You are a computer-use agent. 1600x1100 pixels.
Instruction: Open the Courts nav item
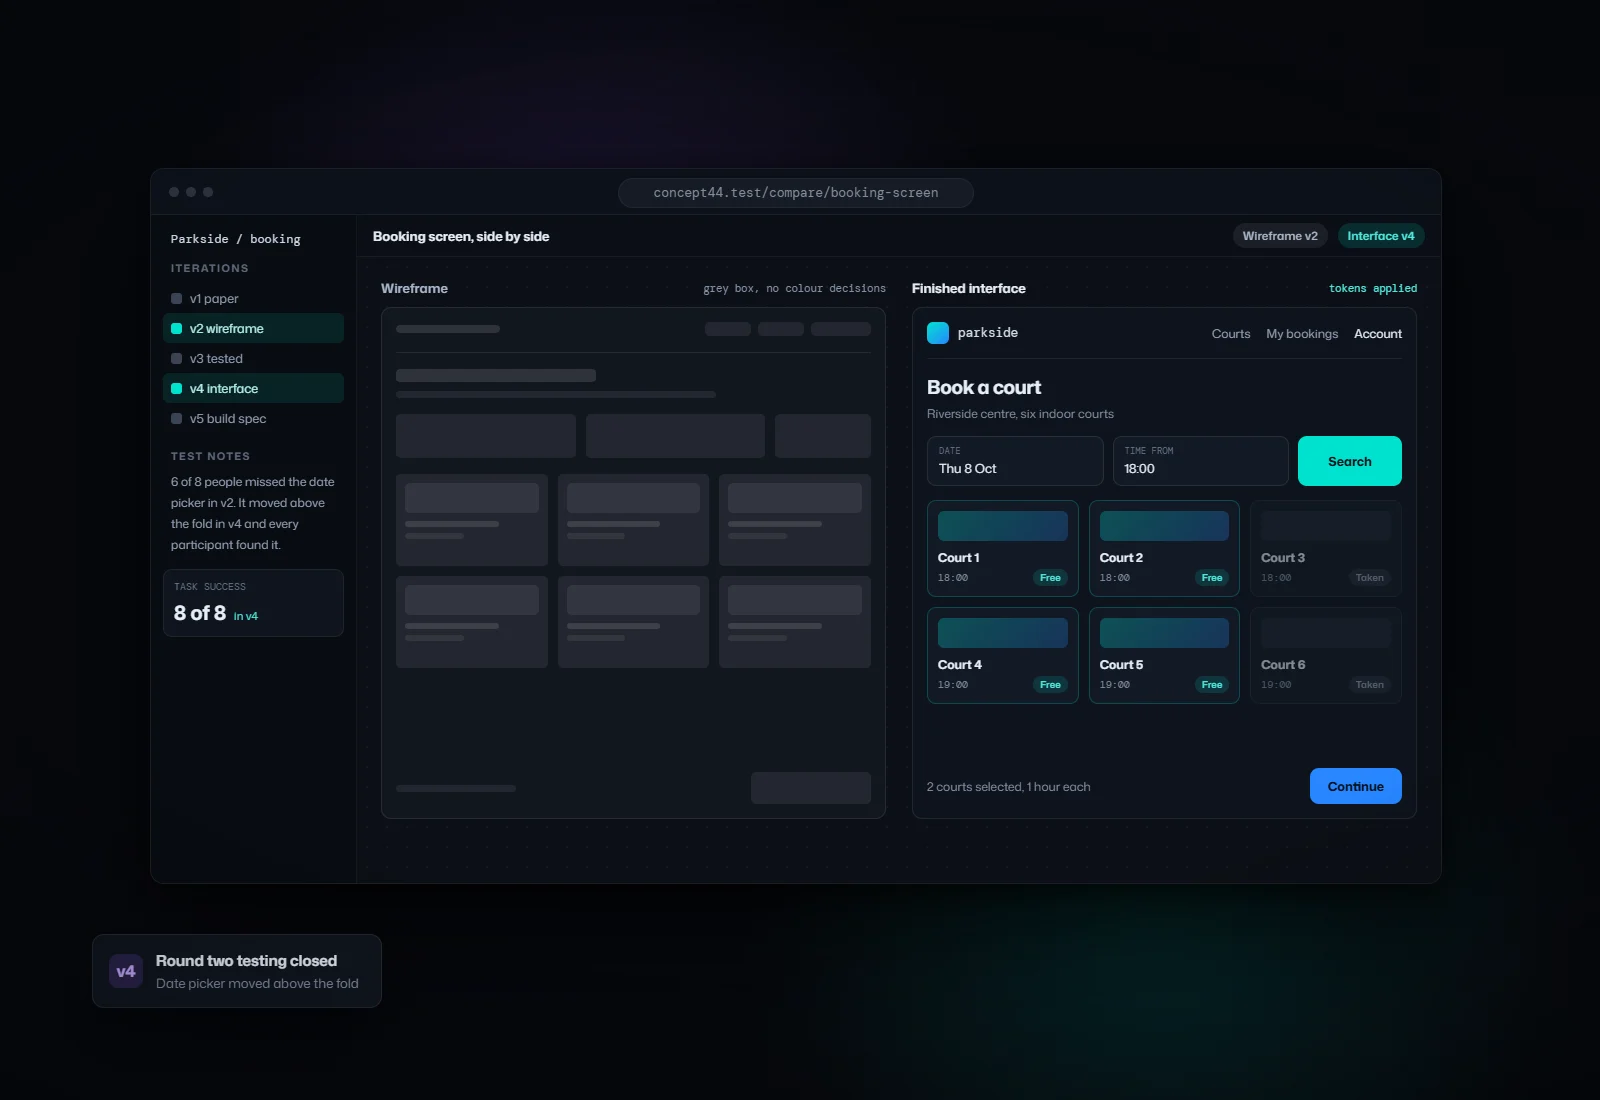tap(1231, 334)
